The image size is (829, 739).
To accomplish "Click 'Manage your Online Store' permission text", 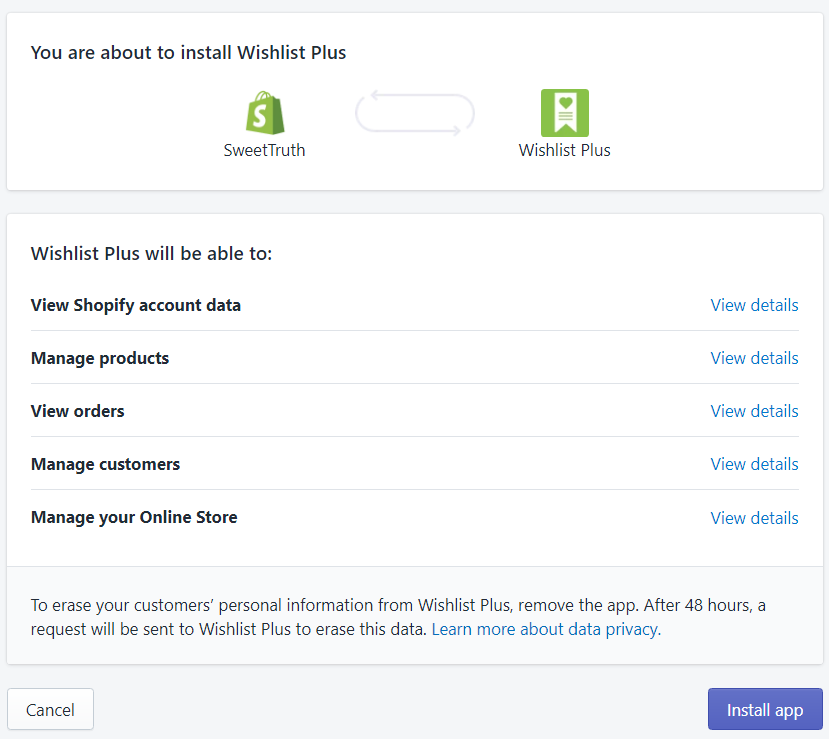I will click(x=134, y=517).
